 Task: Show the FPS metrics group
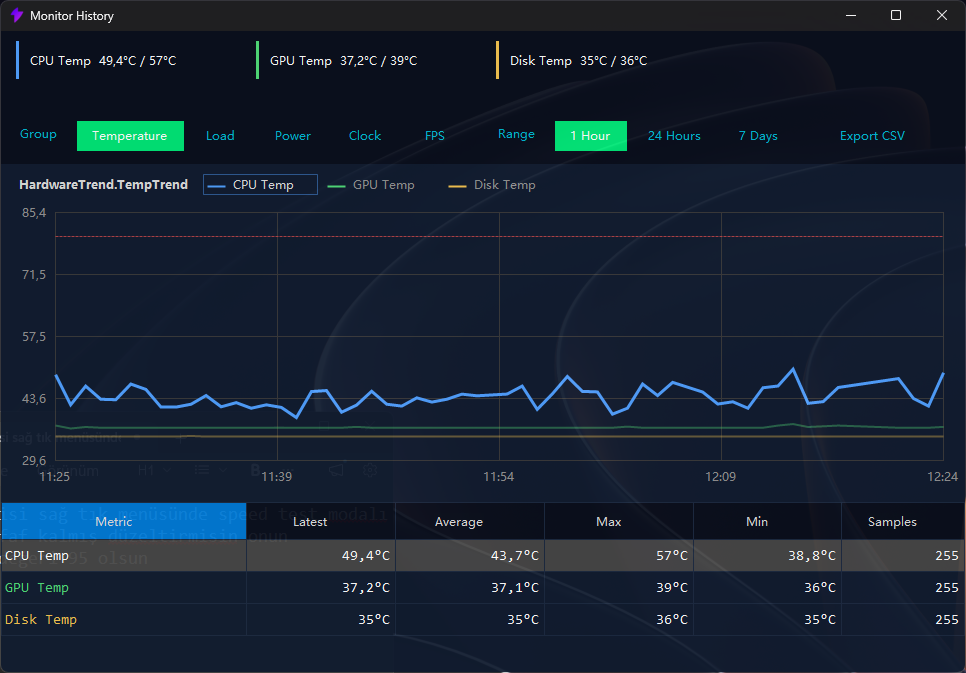coord(434,136)
